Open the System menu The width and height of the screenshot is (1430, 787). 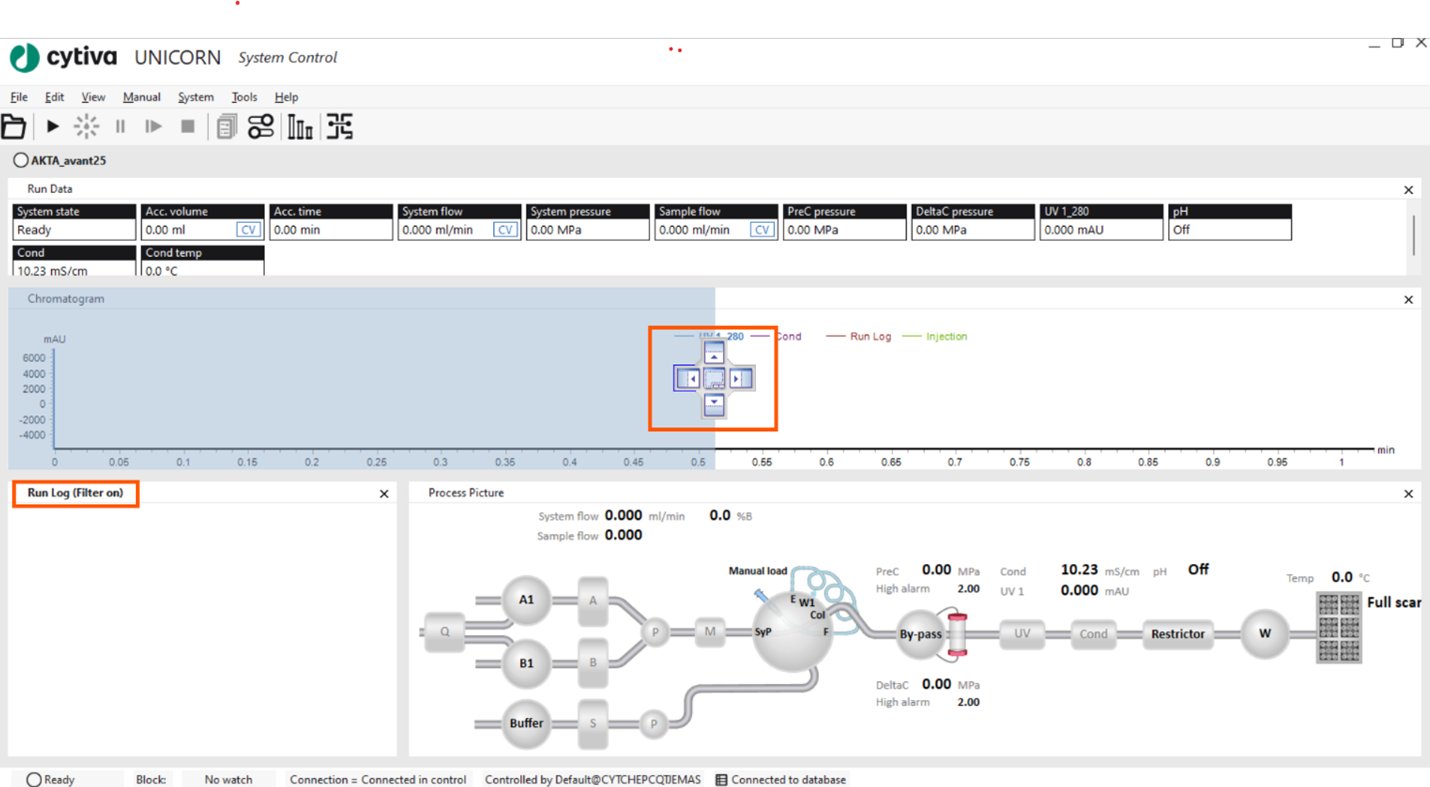pos(195,97)
